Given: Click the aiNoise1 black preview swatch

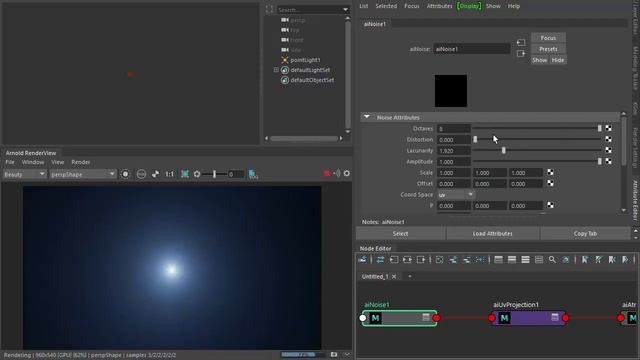Looking at the screenshot, I should tap(451, 91).
